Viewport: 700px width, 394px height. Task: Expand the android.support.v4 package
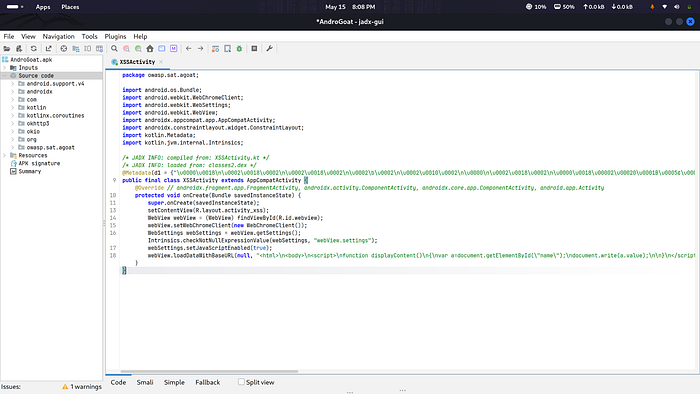(x=12, y=84)
